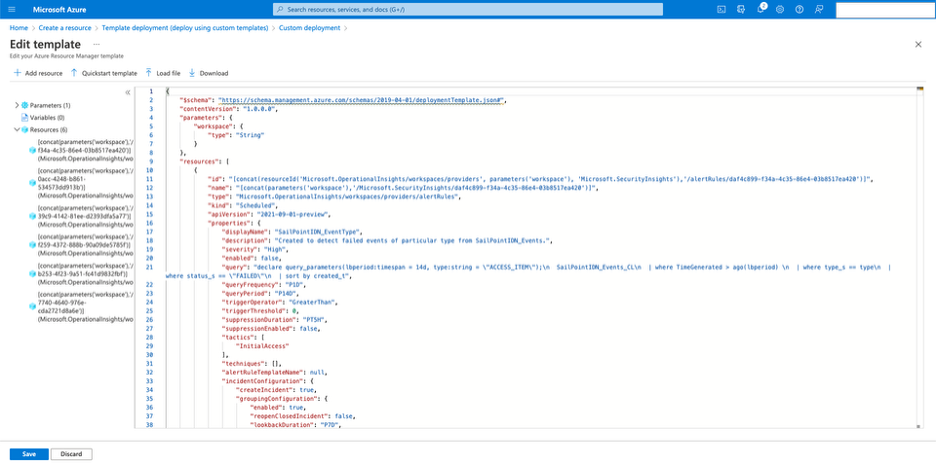The image size is (936, 466).
Task: Click the Home breadcrumb link
Action: pyautogui.click(x=19, y=28)
